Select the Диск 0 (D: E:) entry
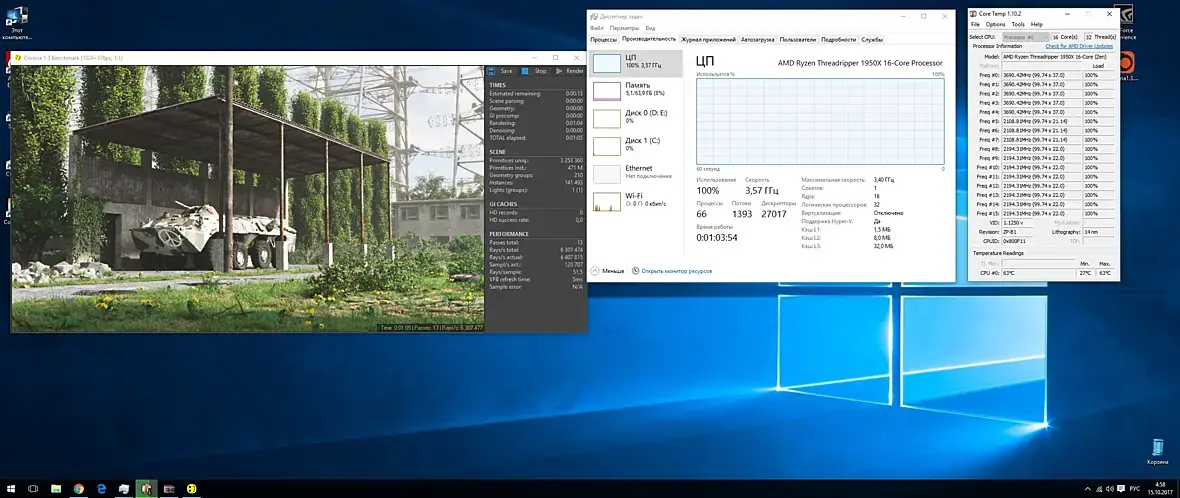1180x498 pixels. pos(637,117)
